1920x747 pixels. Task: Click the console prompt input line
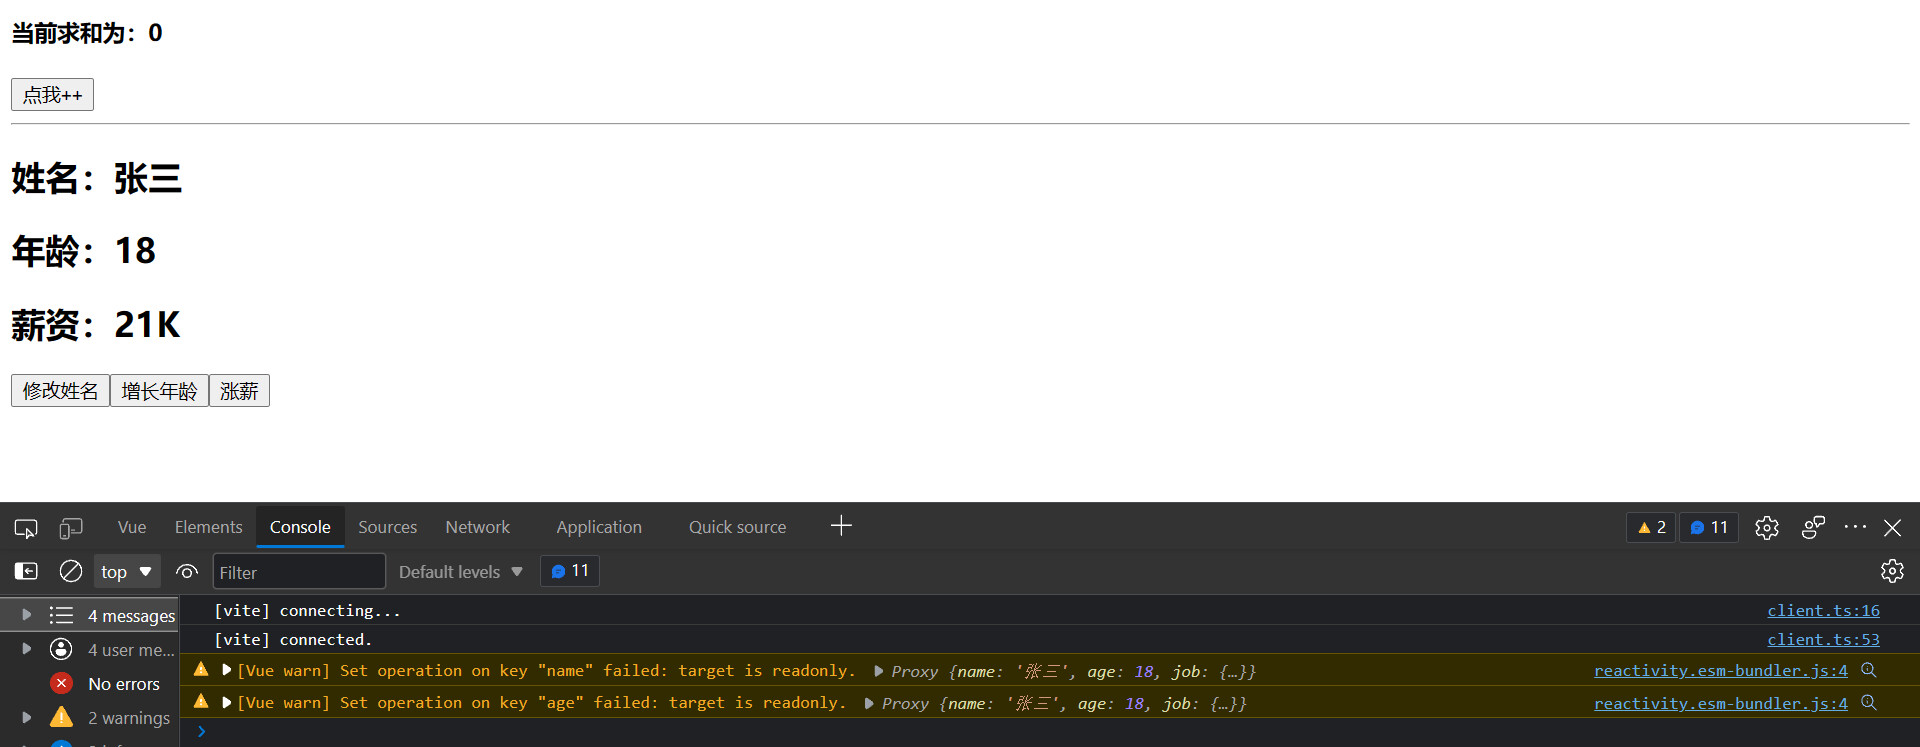coord(1050,732)
